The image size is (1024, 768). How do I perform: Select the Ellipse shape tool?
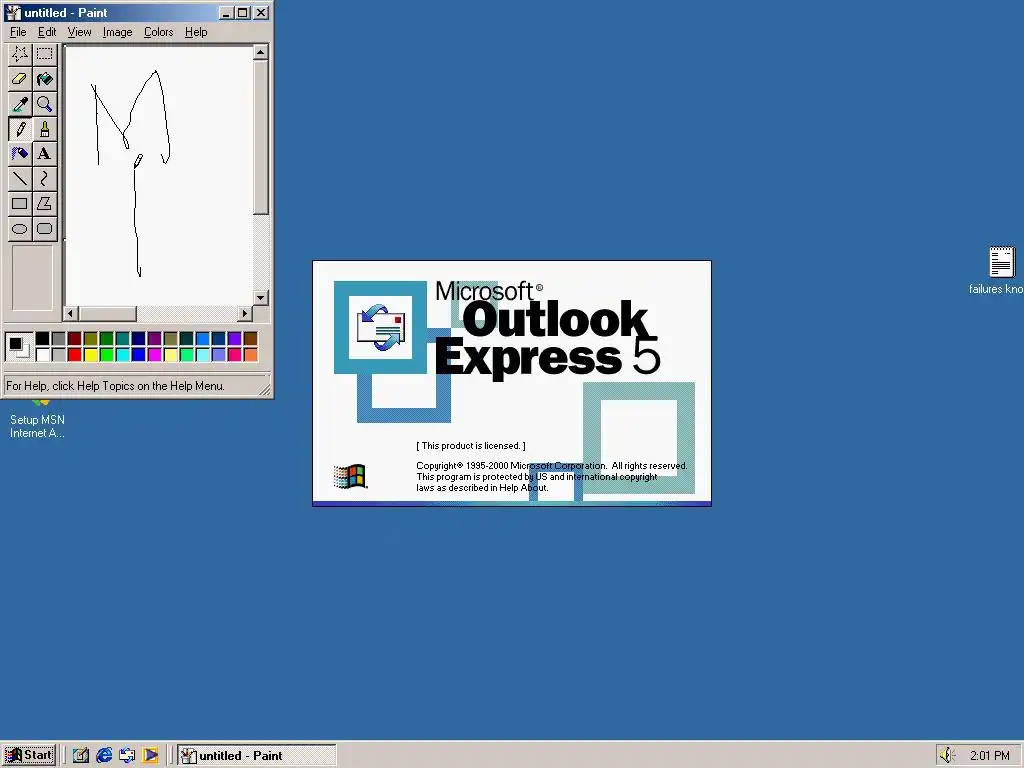20,228
